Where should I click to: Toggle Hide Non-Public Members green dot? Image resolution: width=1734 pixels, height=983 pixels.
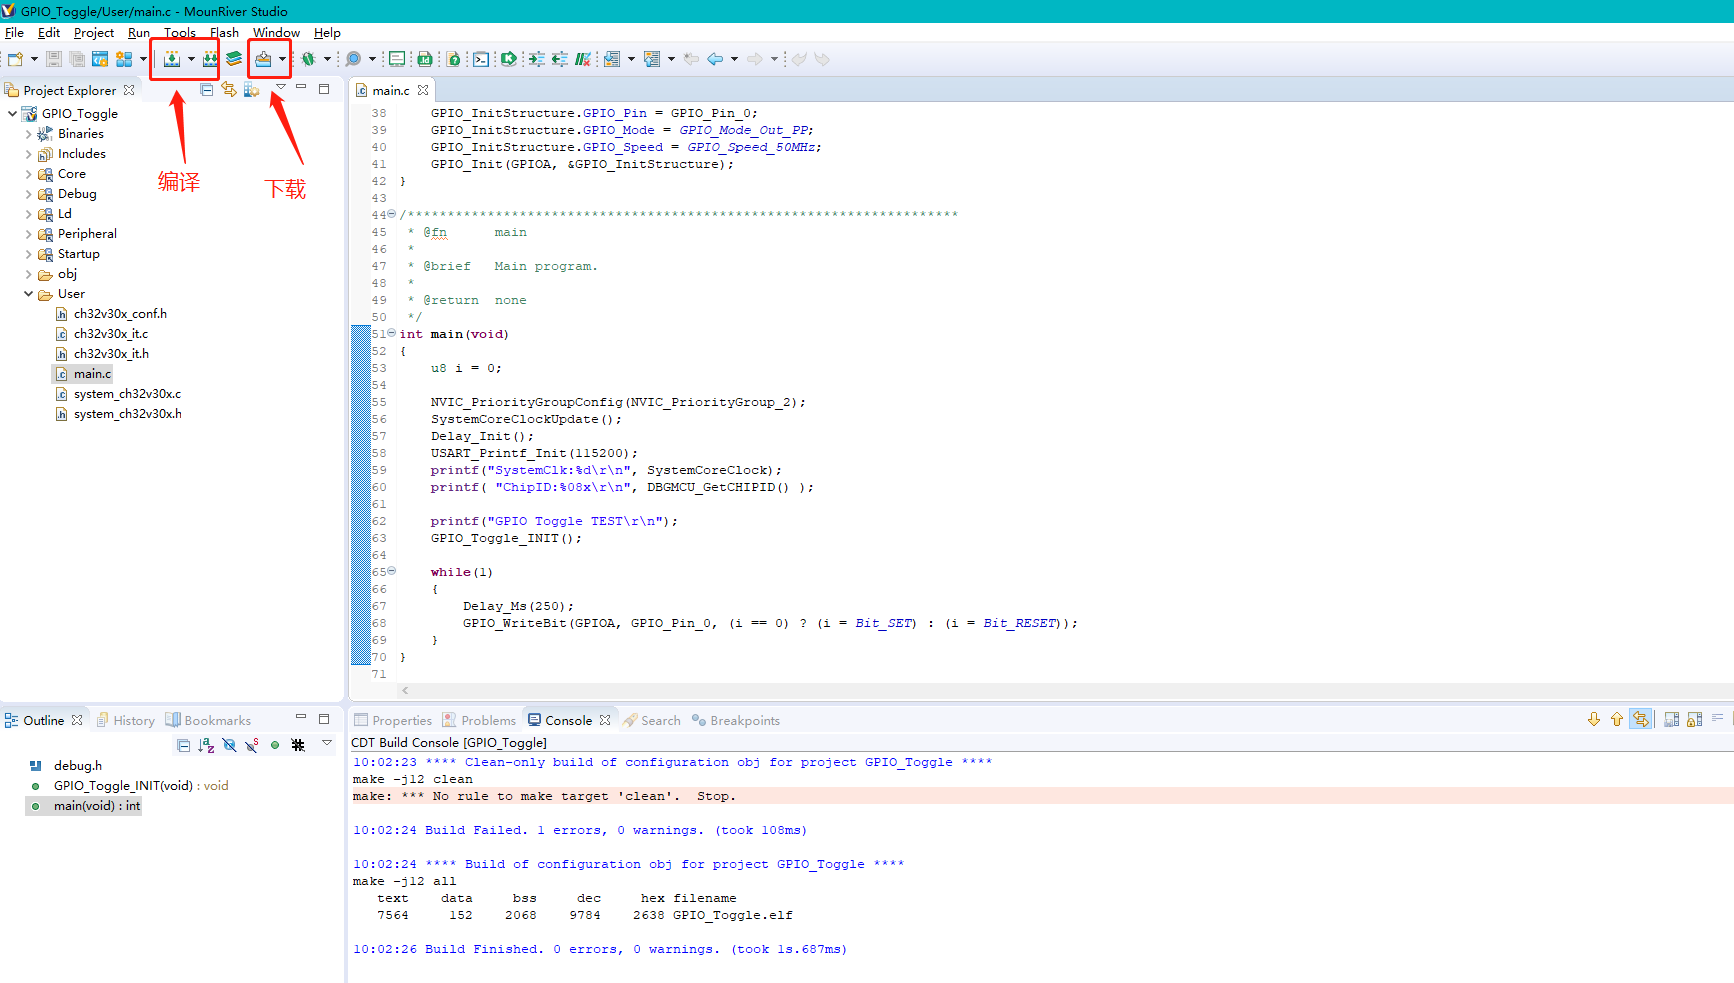(x=275, y=745)
